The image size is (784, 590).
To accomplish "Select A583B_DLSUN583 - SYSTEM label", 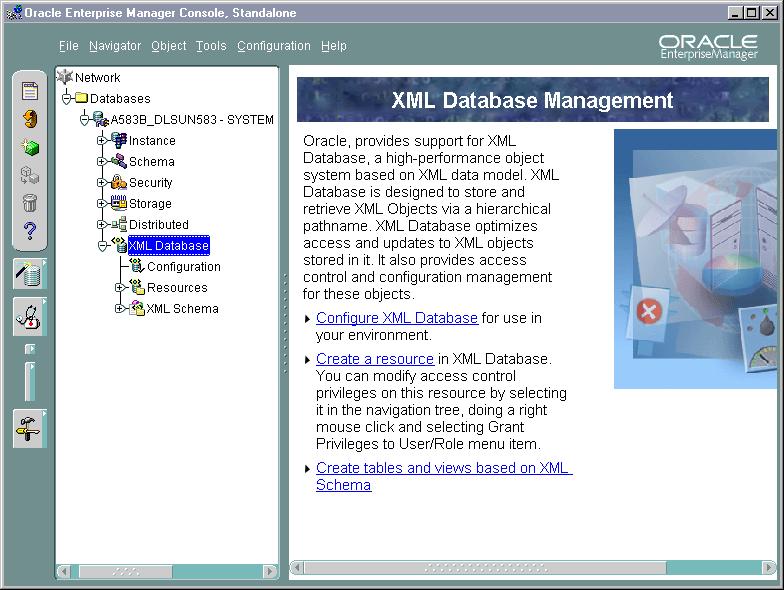I will click(192, 120).
